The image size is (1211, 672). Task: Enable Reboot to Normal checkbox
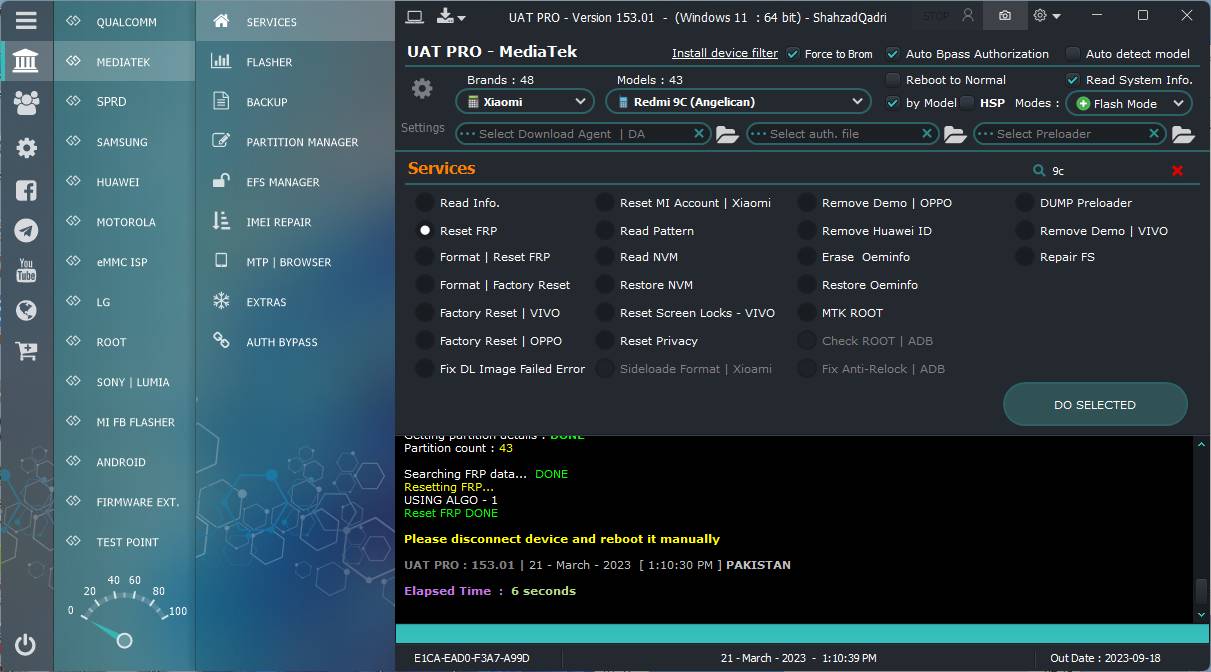[893, 80]
